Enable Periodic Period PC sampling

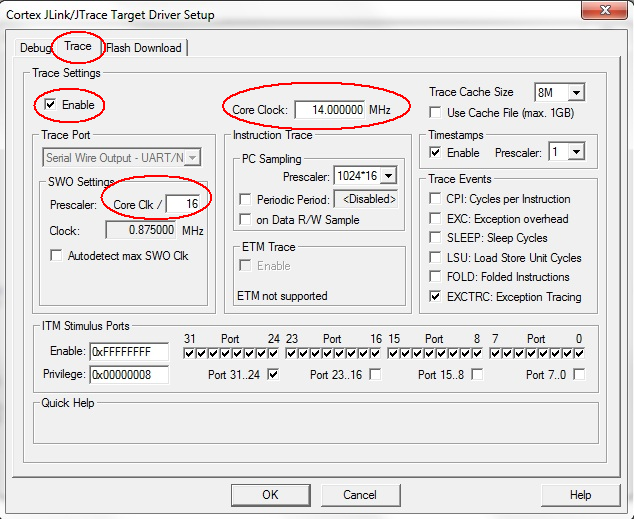(x=246, y=199)
